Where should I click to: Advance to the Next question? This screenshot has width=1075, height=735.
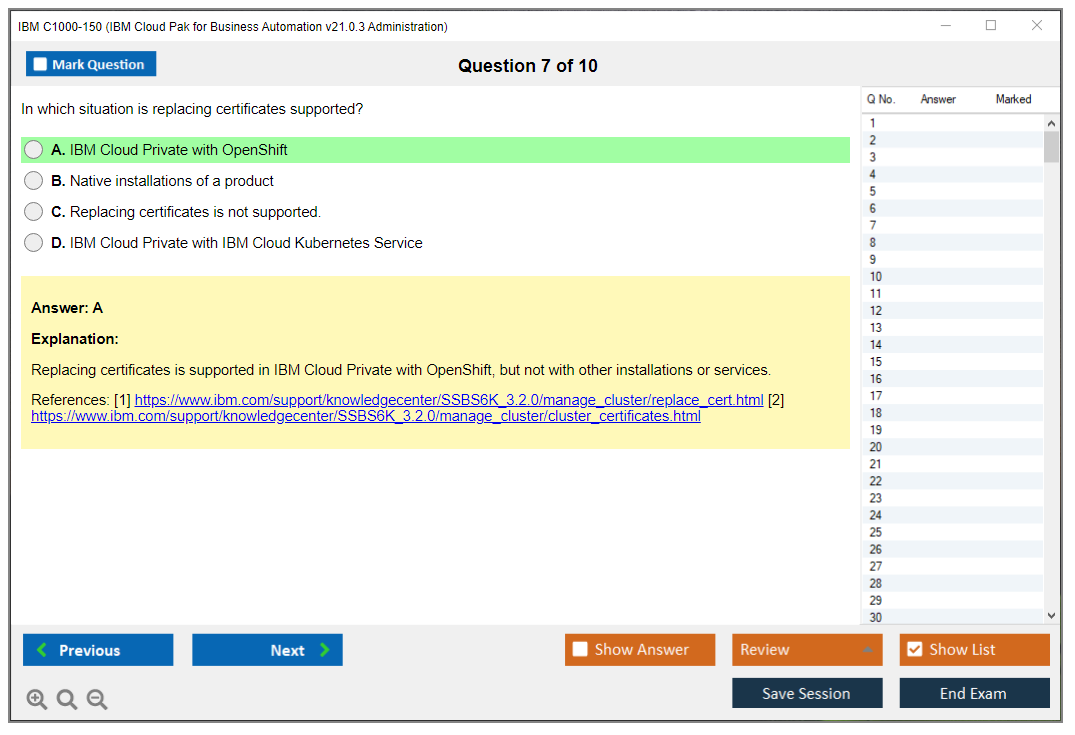click(267, 650)
